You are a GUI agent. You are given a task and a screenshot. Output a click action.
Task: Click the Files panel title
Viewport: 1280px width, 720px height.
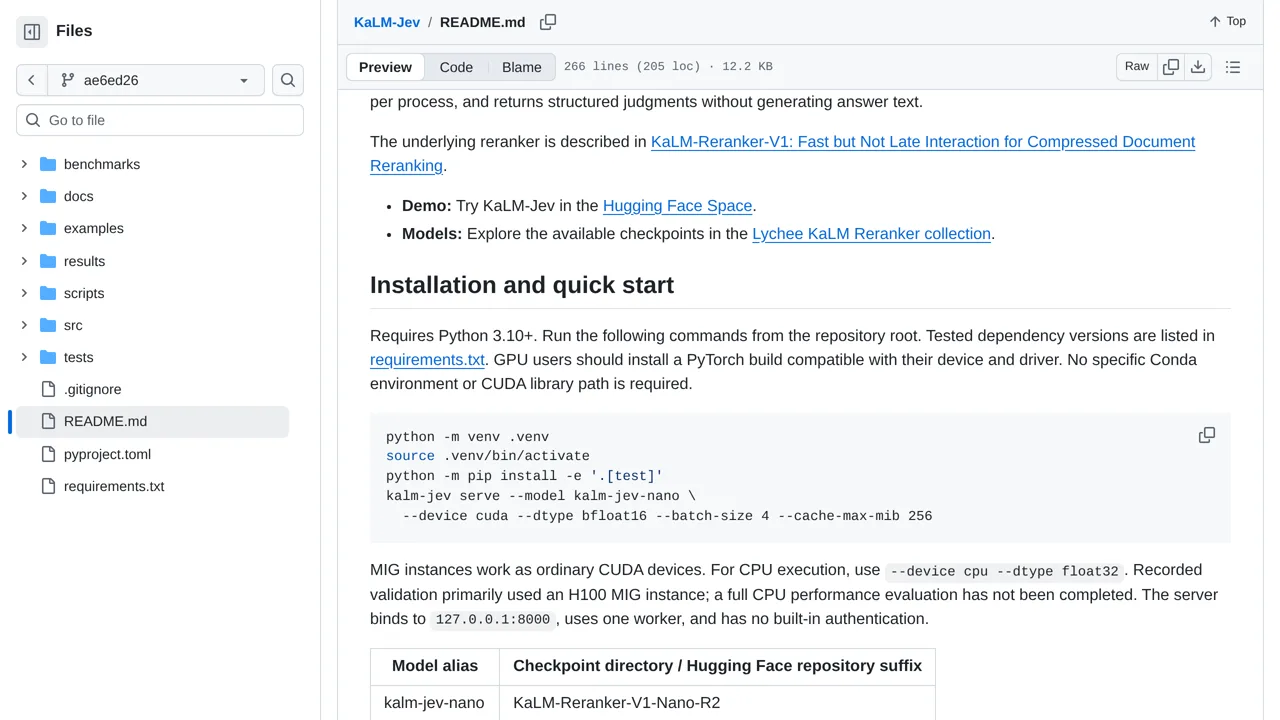pyautogui.click(x=74, y=31)
